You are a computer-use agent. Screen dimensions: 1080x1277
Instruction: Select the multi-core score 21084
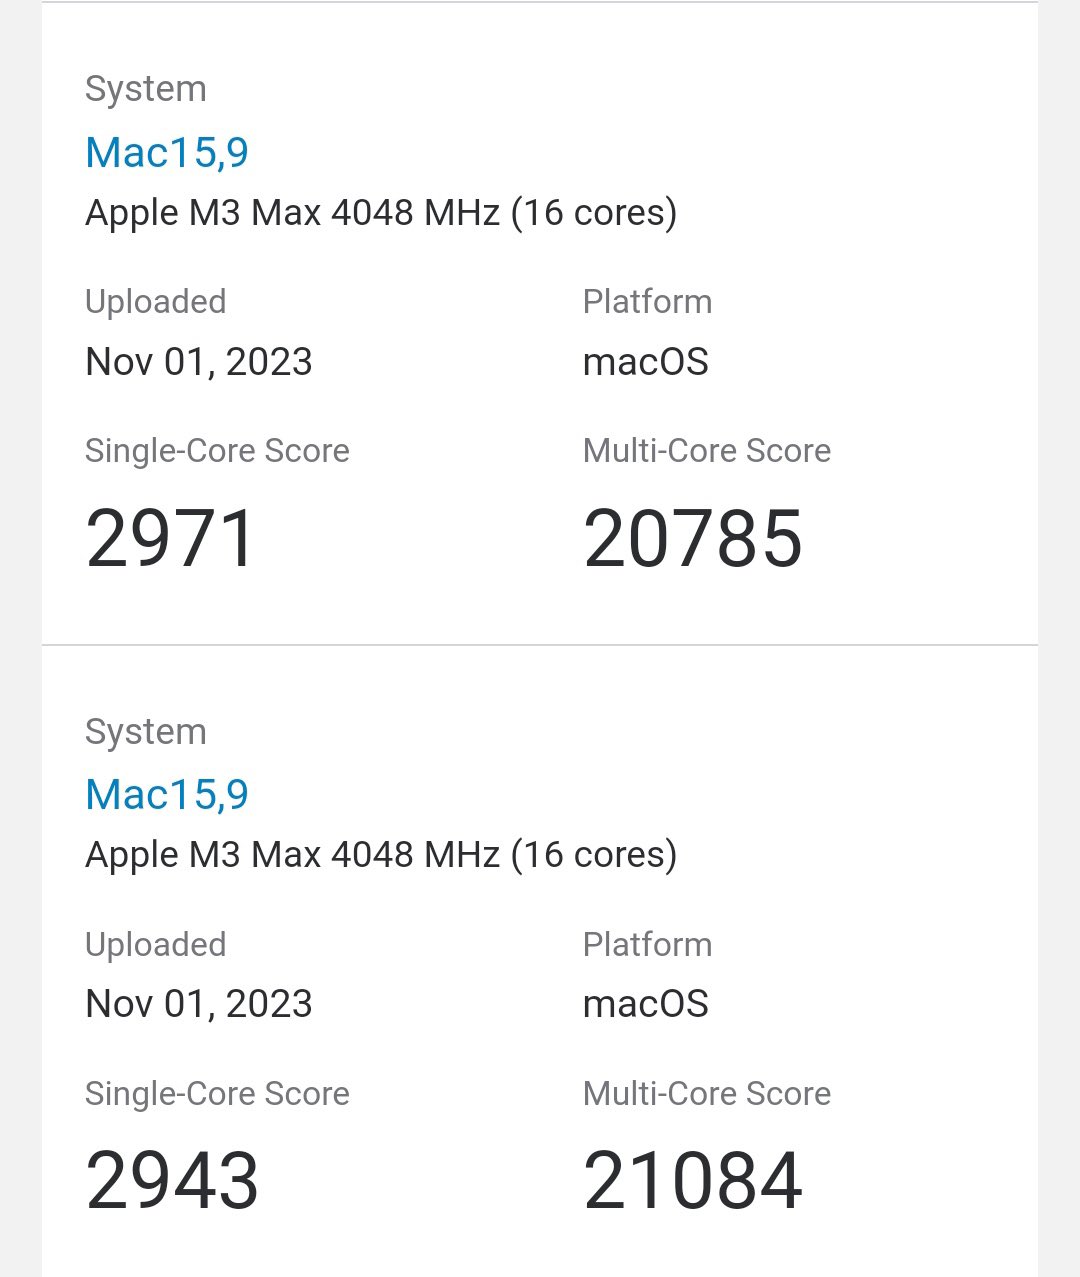(692, 1180)
